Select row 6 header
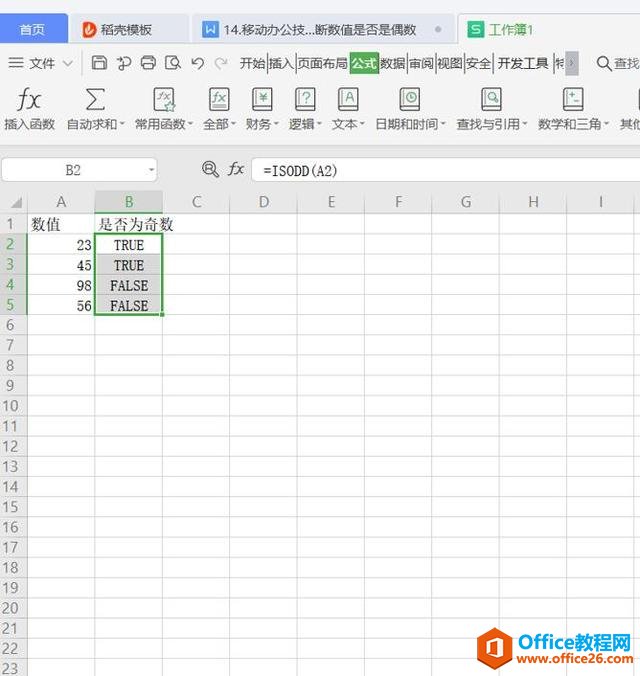Viewport: 640px width, 676px height. point(13,325)
